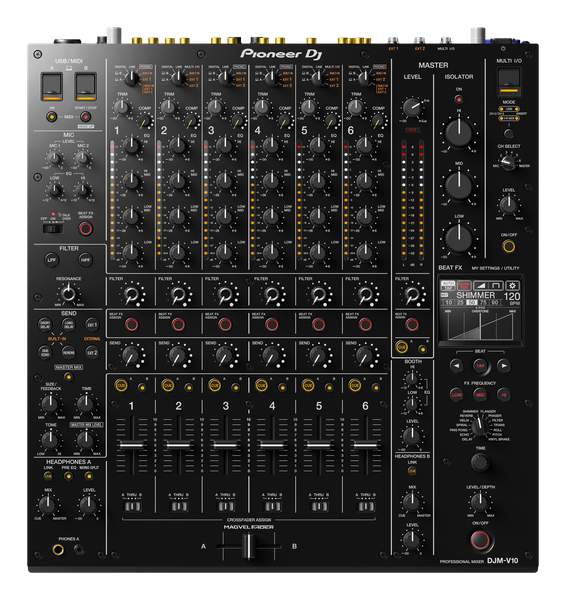Click the filter RESONANCE knob
Viewport: 566px width, 600px height.
pos(69,294)
